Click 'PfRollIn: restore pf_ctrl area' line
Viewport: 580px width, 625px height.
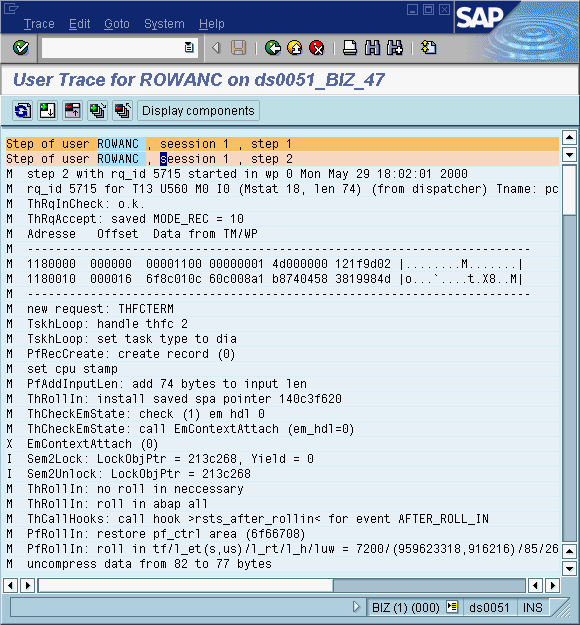point(166,534)
